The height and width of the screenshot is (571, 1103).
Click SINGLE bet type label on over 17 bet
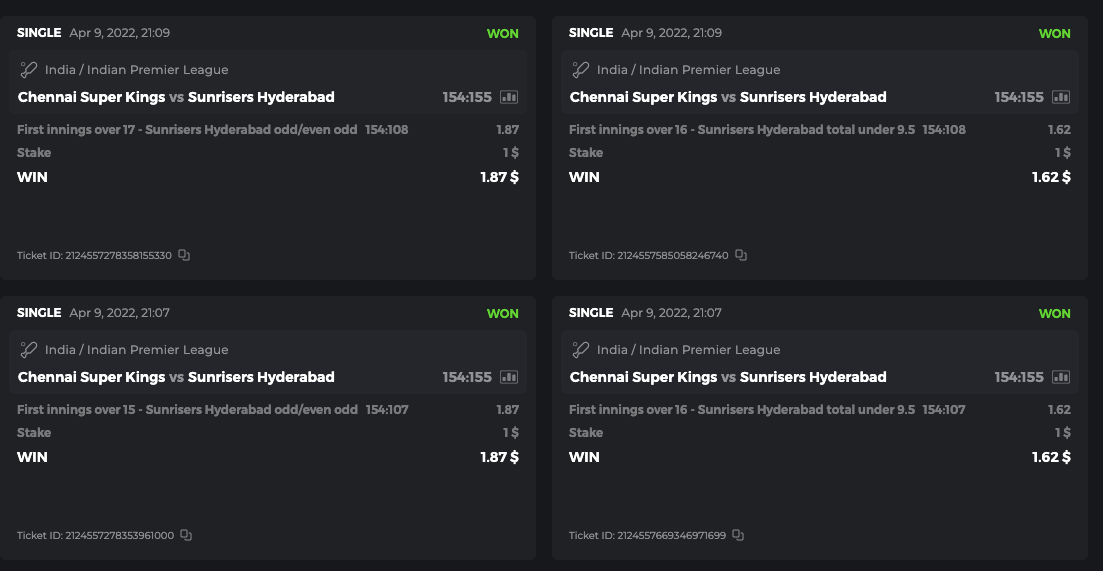pos(39,33)
